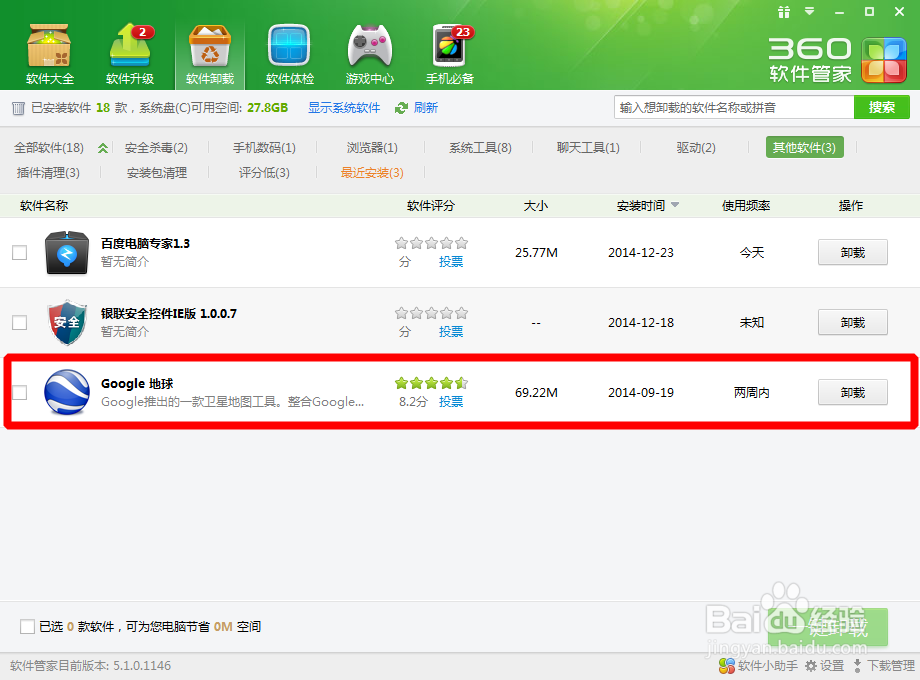920x680 pixels.
Task: Select the 安全杀毒(2) category
Action: point(156,148)
